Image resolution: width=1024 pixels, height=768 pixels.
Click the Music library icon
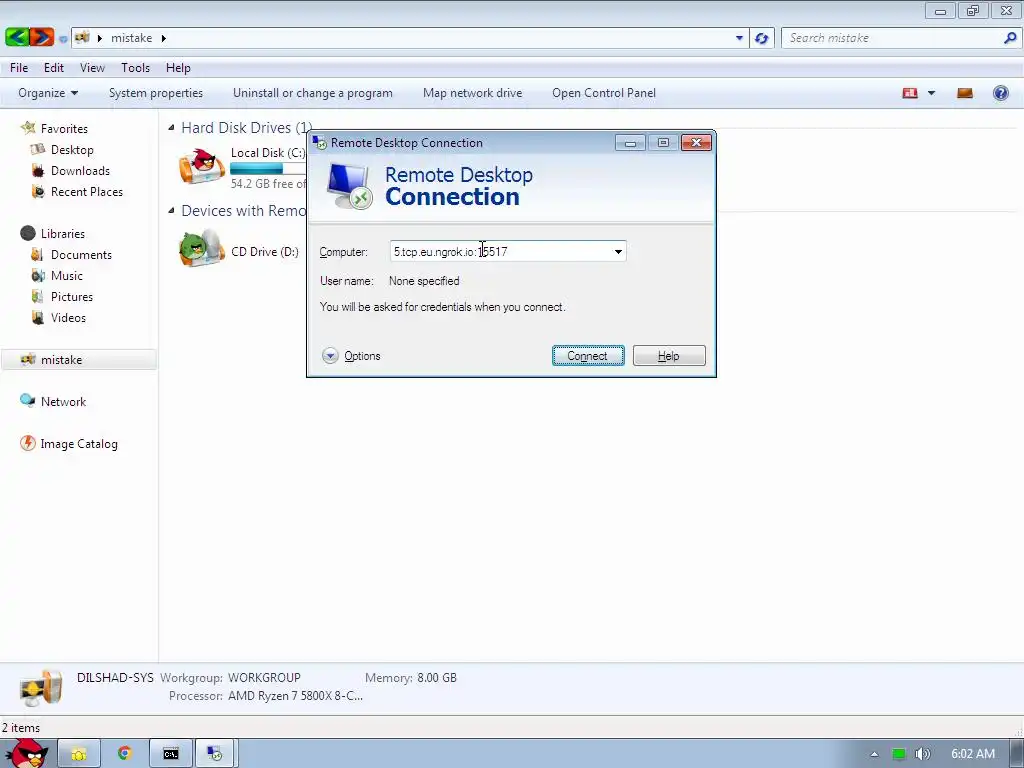click(x=38, y=276)
